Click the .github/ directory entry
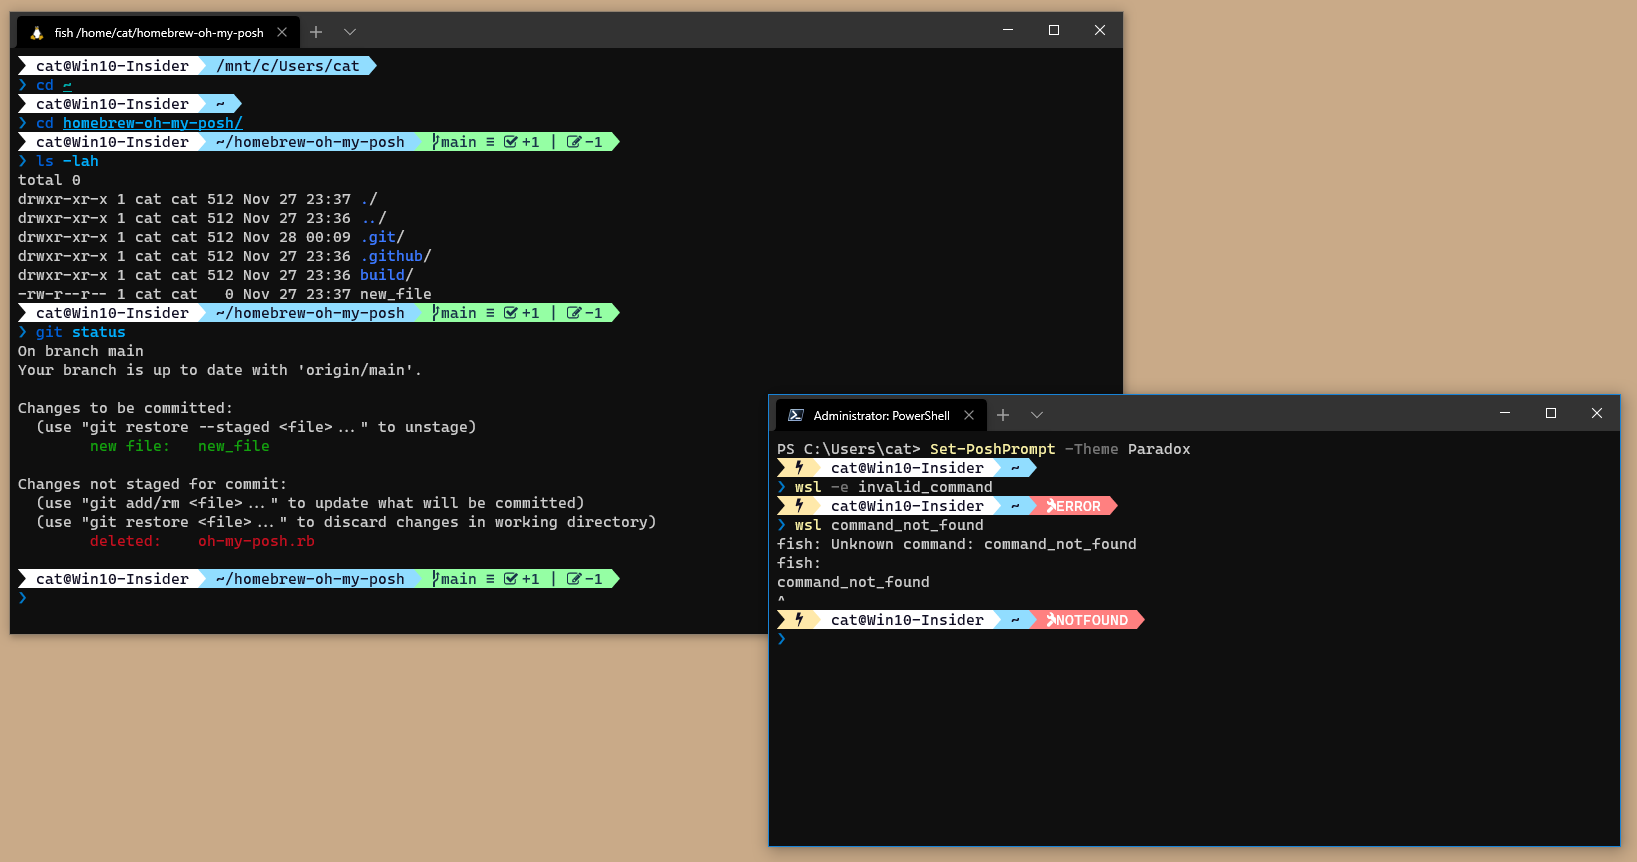The width and height of the screenshot is (1637, 862). [x=396, y=256]
